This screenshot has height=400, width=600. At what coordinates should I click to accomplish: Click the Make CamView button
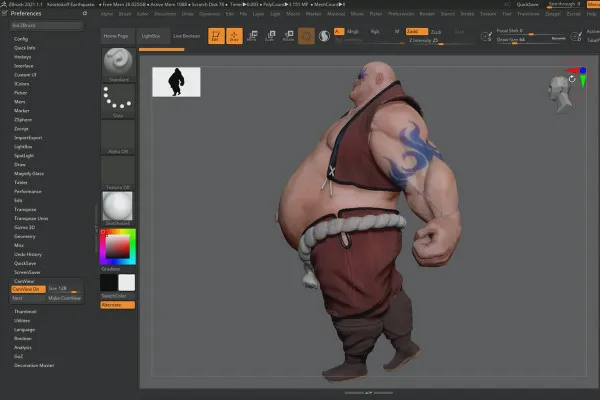[64, 298]
